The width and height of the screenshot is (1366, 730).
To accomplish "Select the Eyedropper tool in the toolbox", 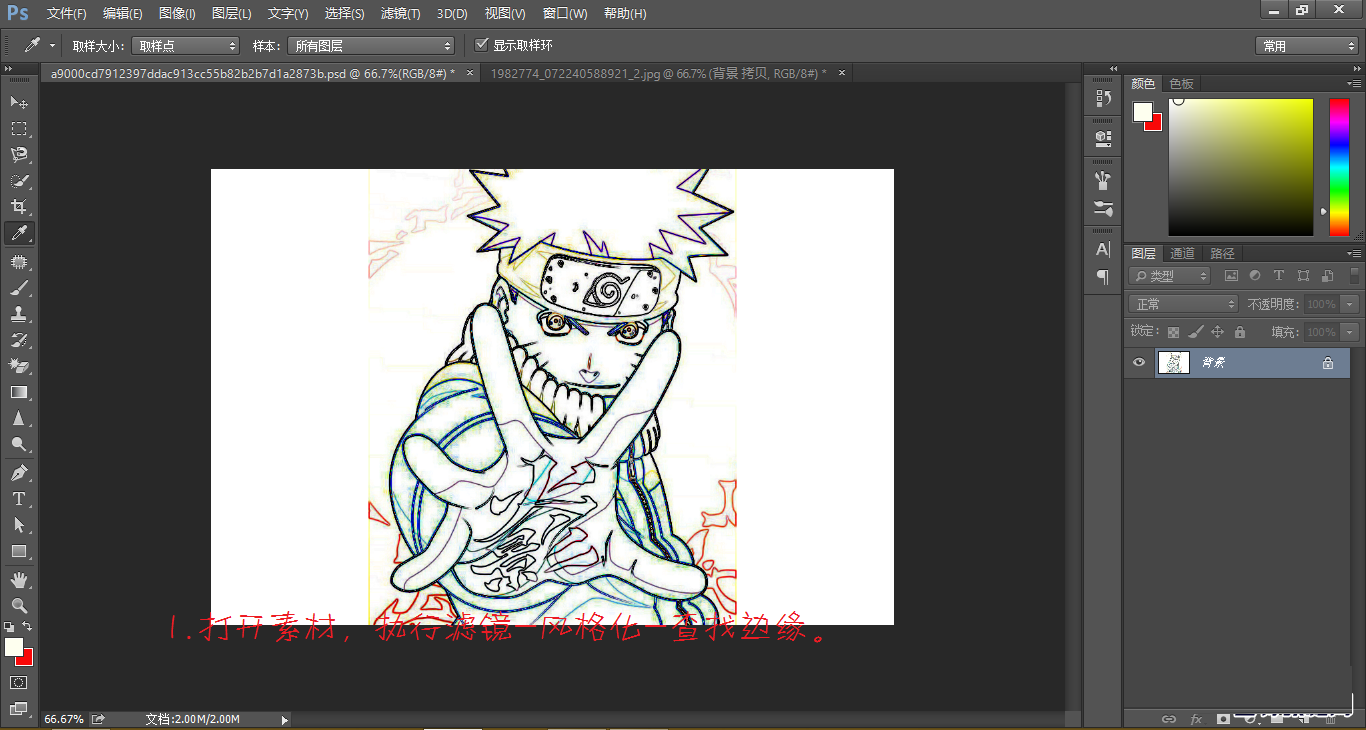I will click(x=19, y=233).
